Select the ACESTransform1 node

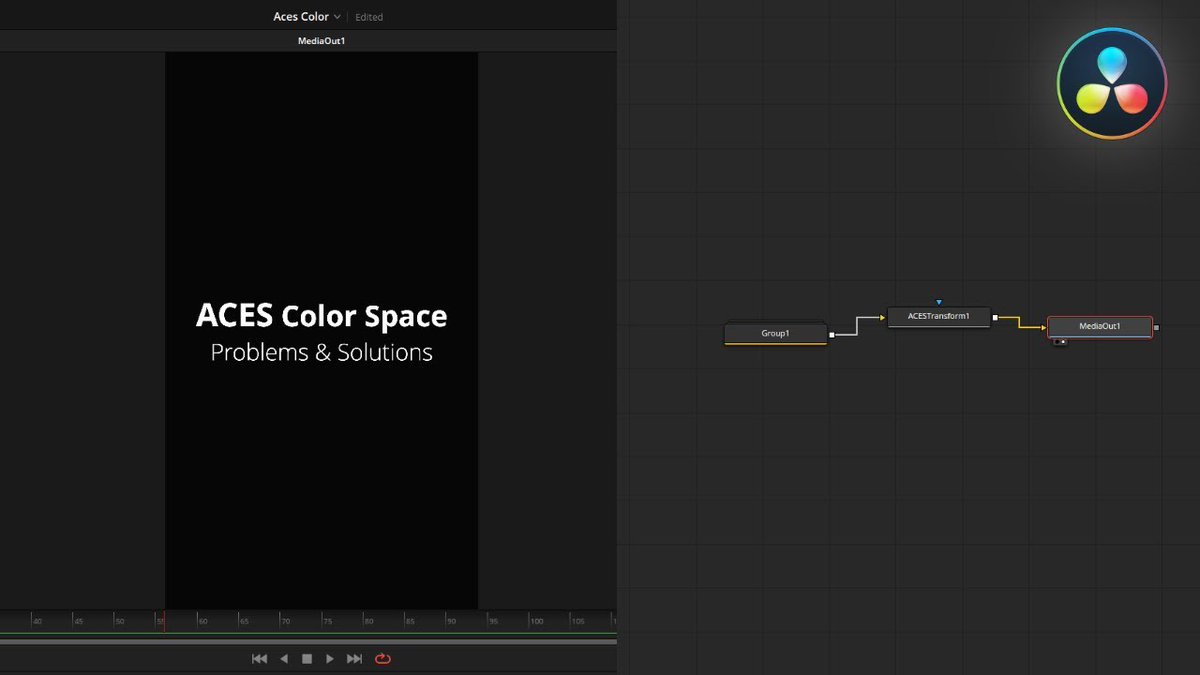[x=939, y=317]
